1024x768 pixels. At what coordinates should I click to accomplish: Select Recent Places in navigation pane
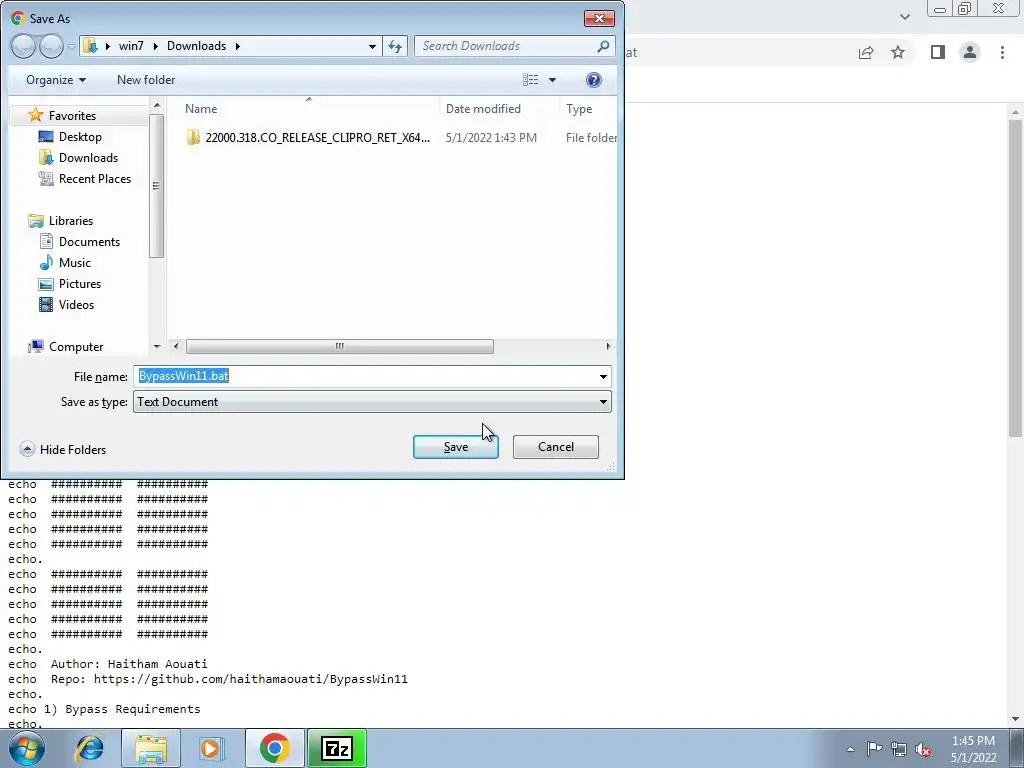(x=95, y=178)
